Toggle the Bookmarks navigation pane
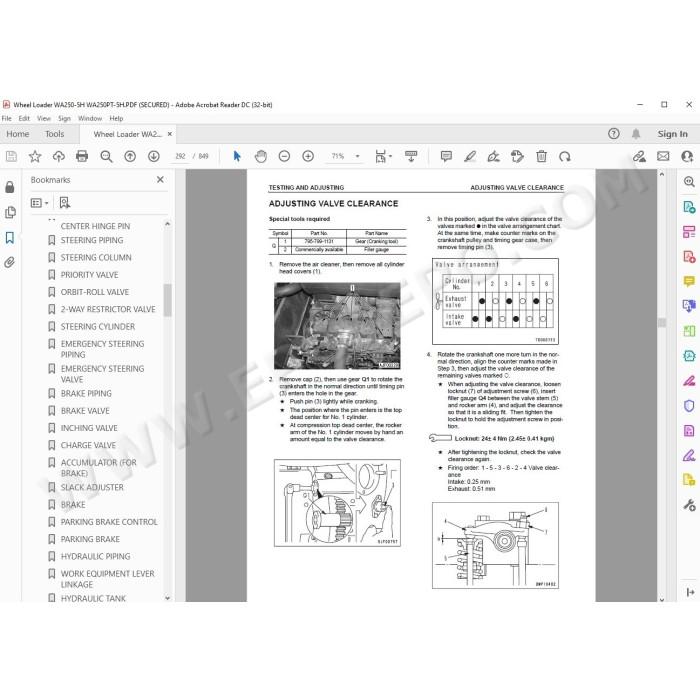This screenshot has height=700, width=700. 10,238
